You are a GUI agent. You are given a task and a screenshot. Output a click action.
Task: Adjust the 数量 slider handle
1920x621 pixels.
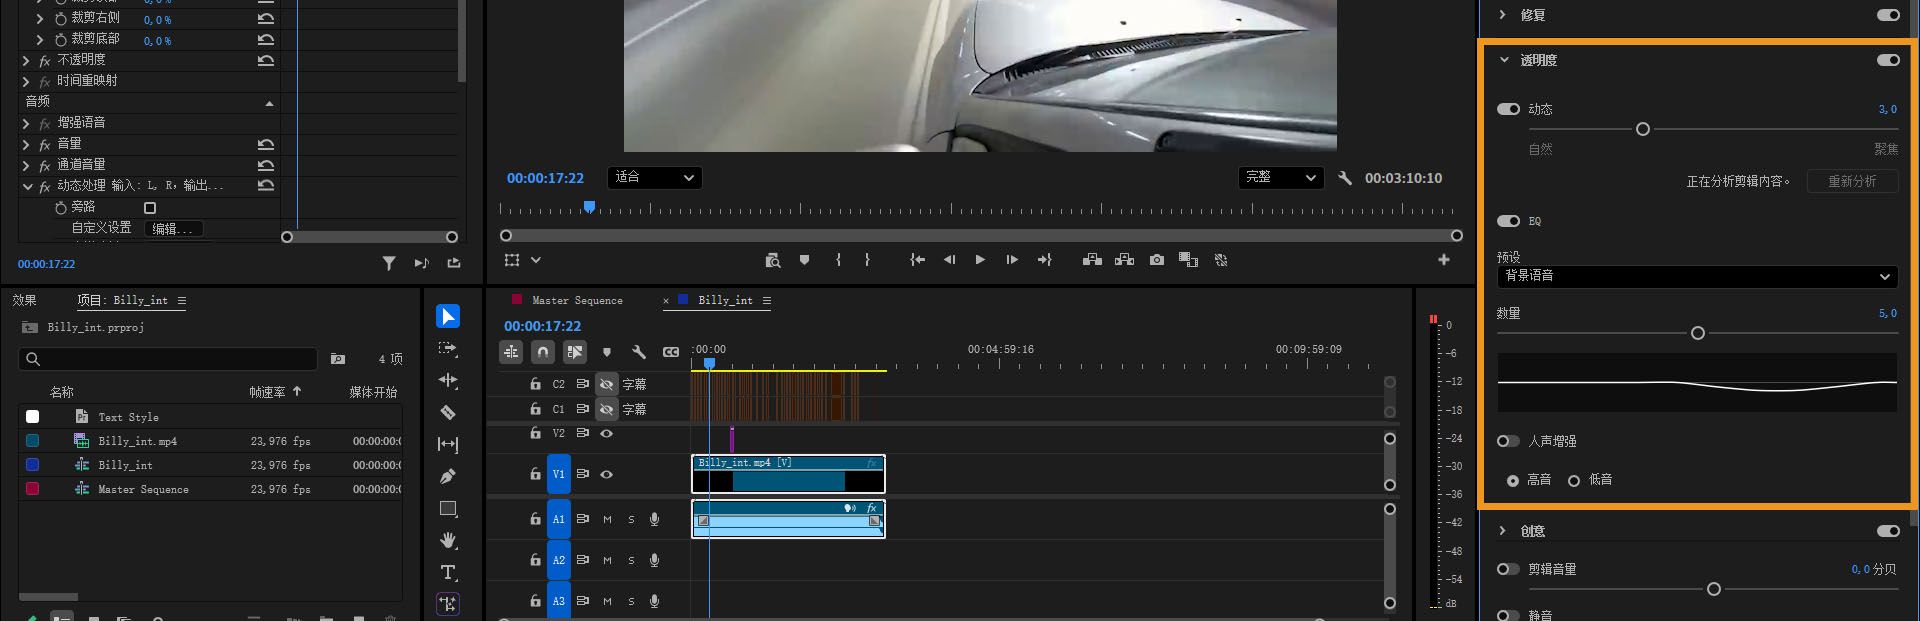tap(1697, 333)
